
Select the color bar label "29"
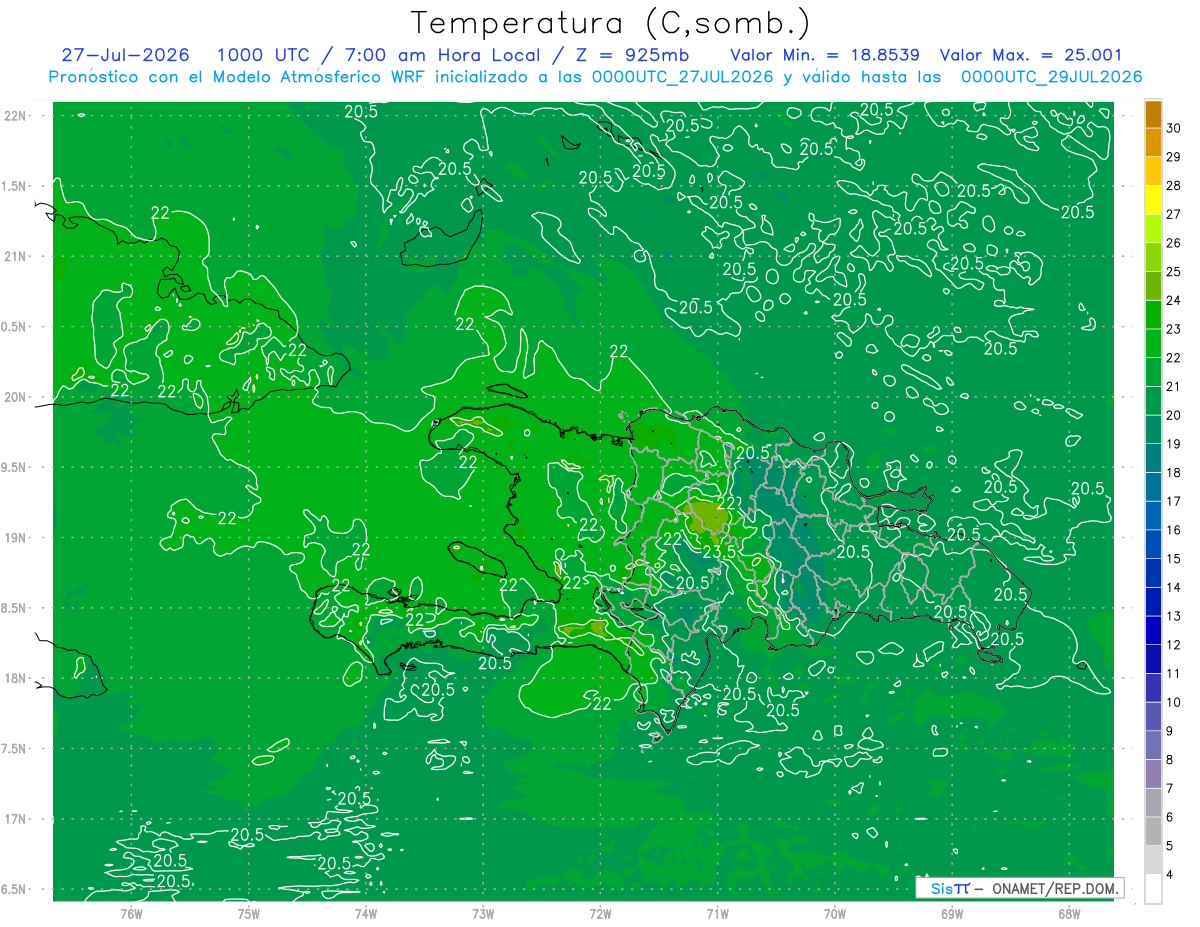click(x=1175, y=156)
